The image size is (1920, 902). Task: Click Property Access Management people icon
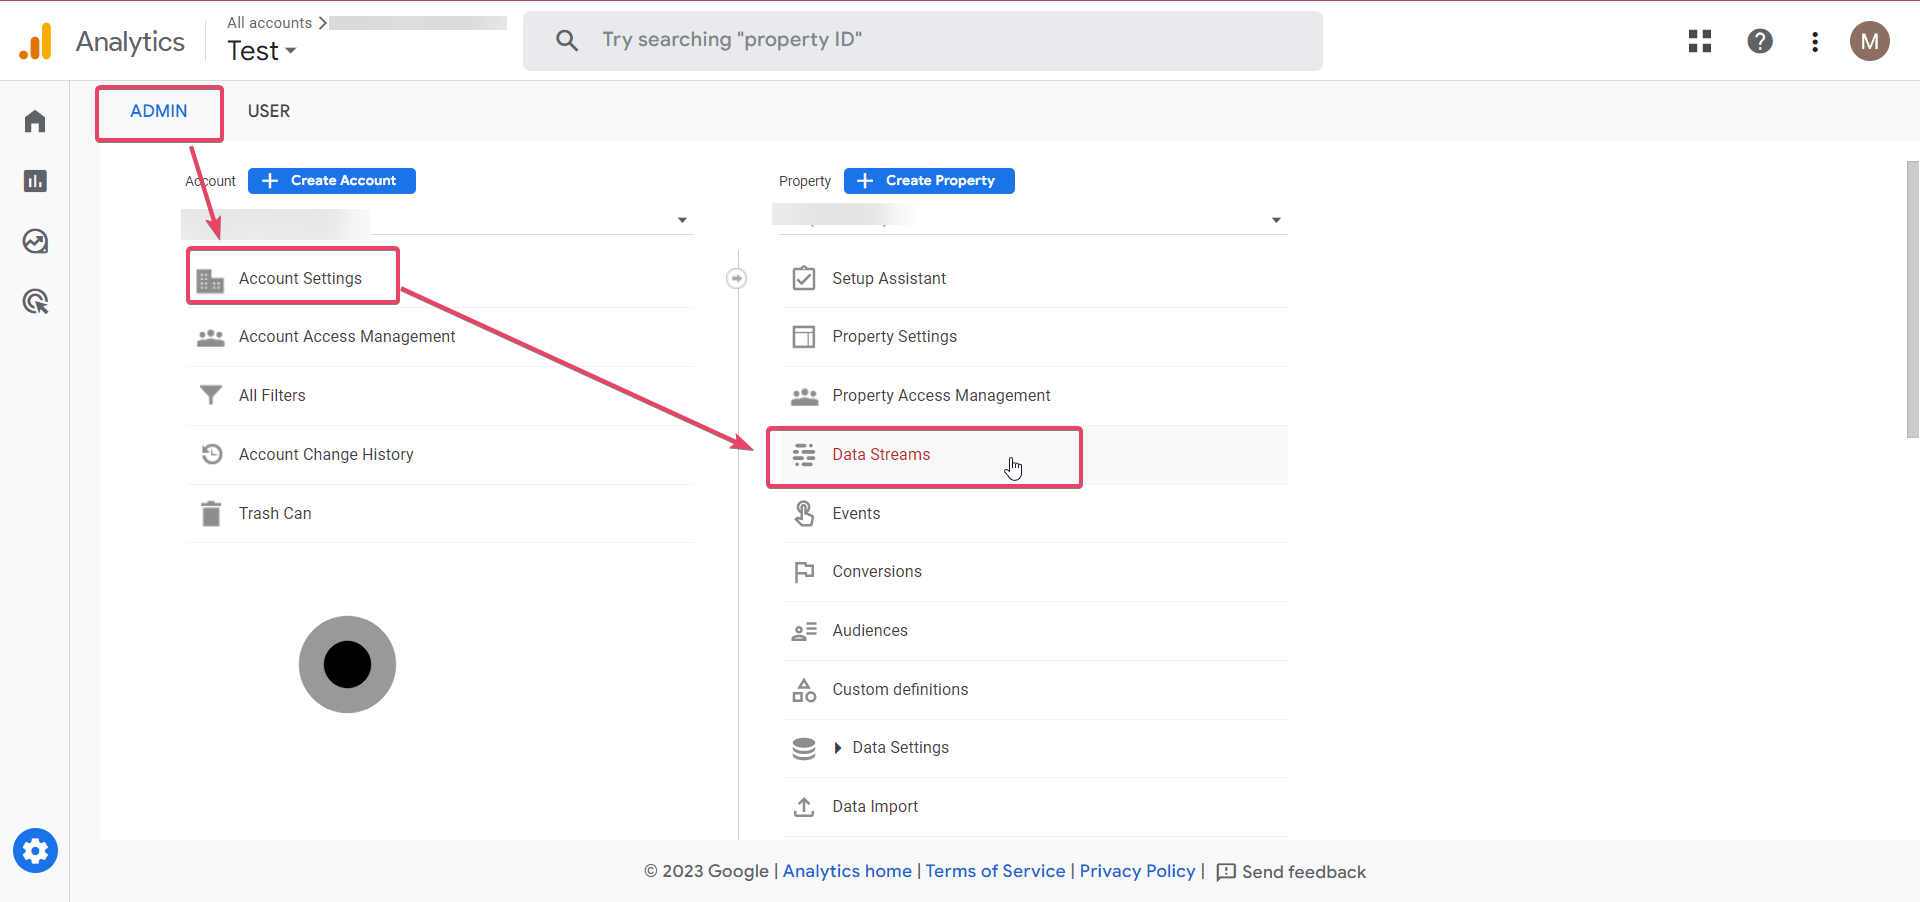pyautogui.click(x=804, y=396)
